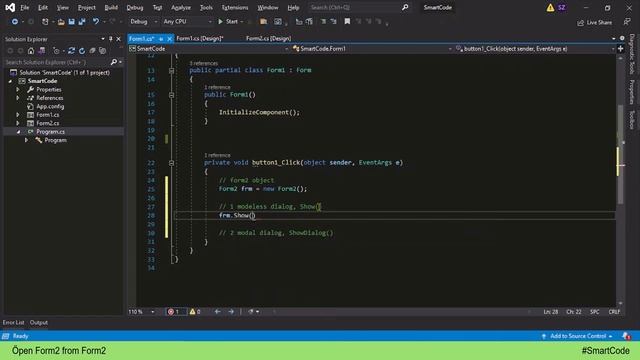Click the status bar notifications bell icon
Screen dimensions: 640x360
pos(626,336)
